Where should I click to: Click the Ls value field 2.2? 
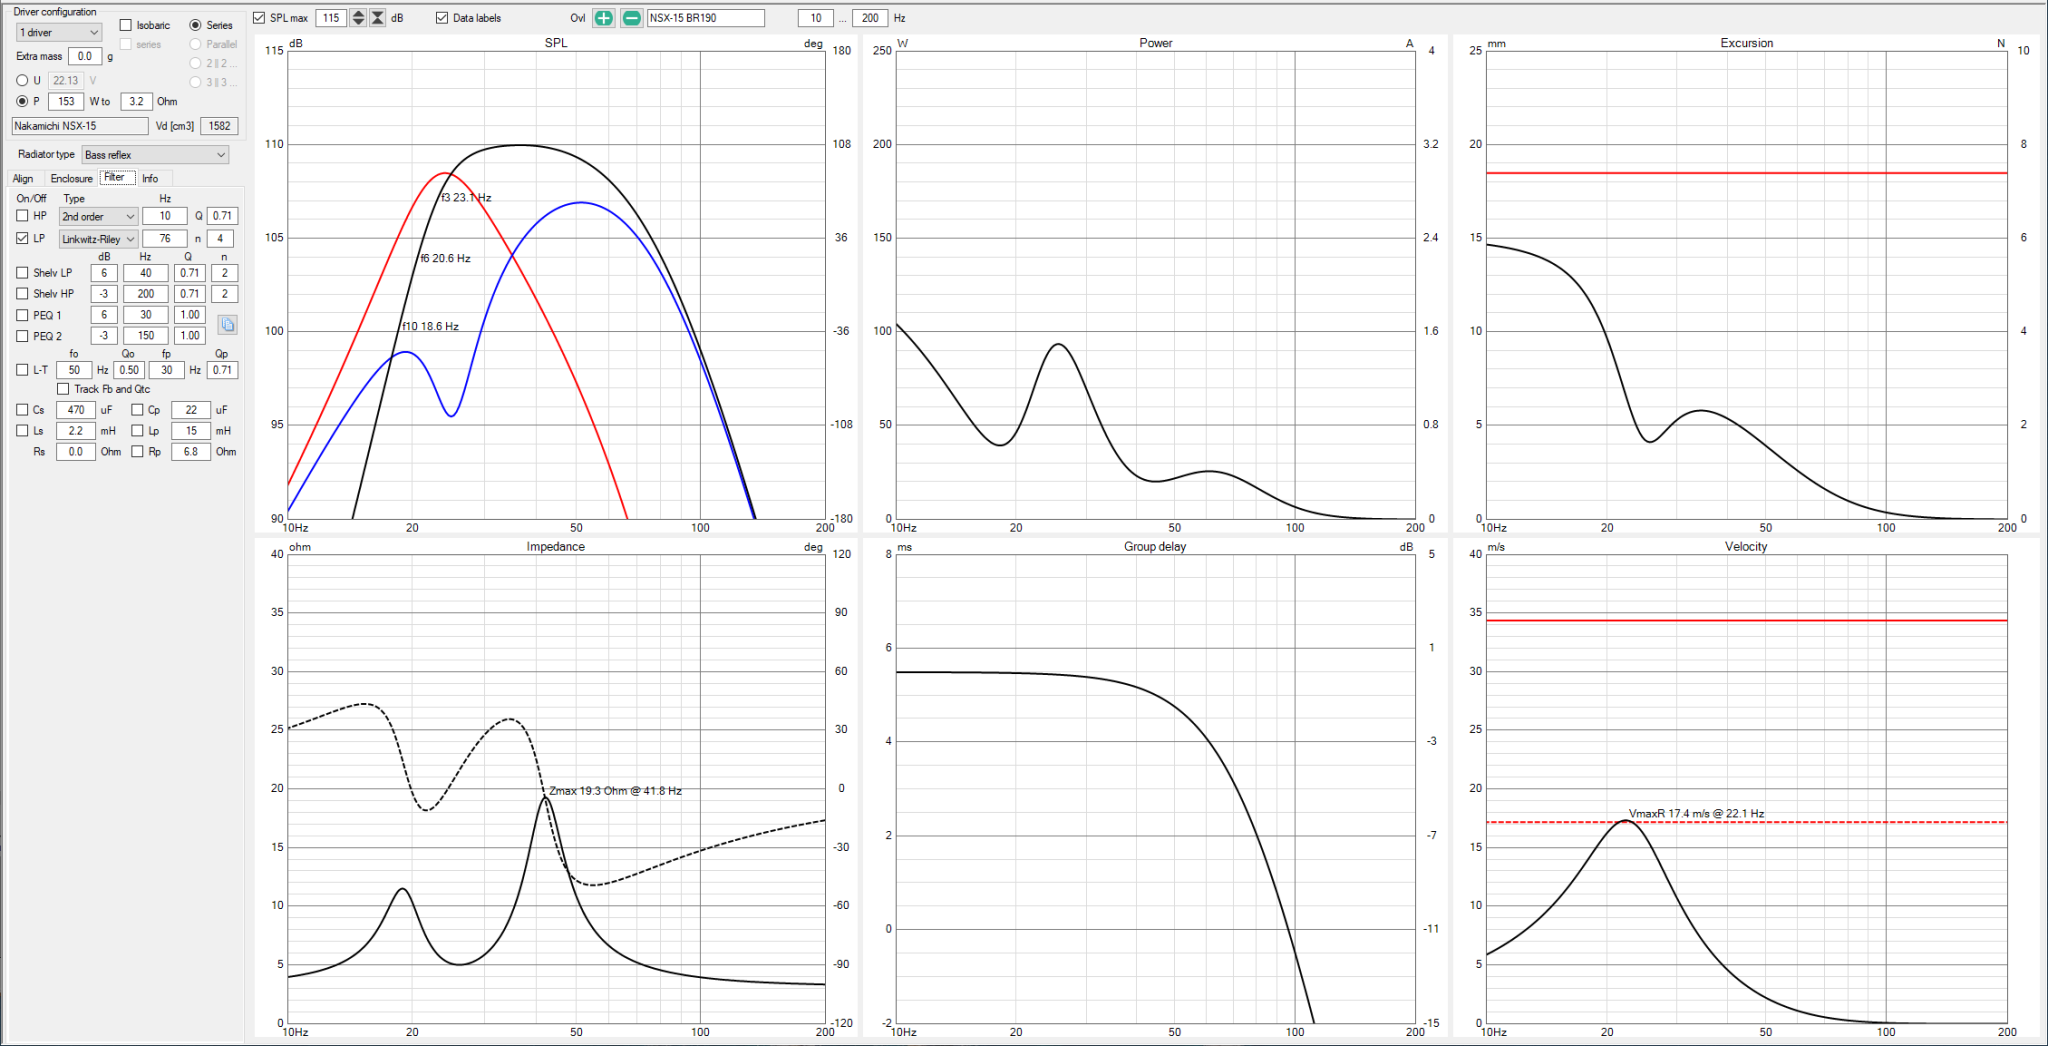click(76, 431)
